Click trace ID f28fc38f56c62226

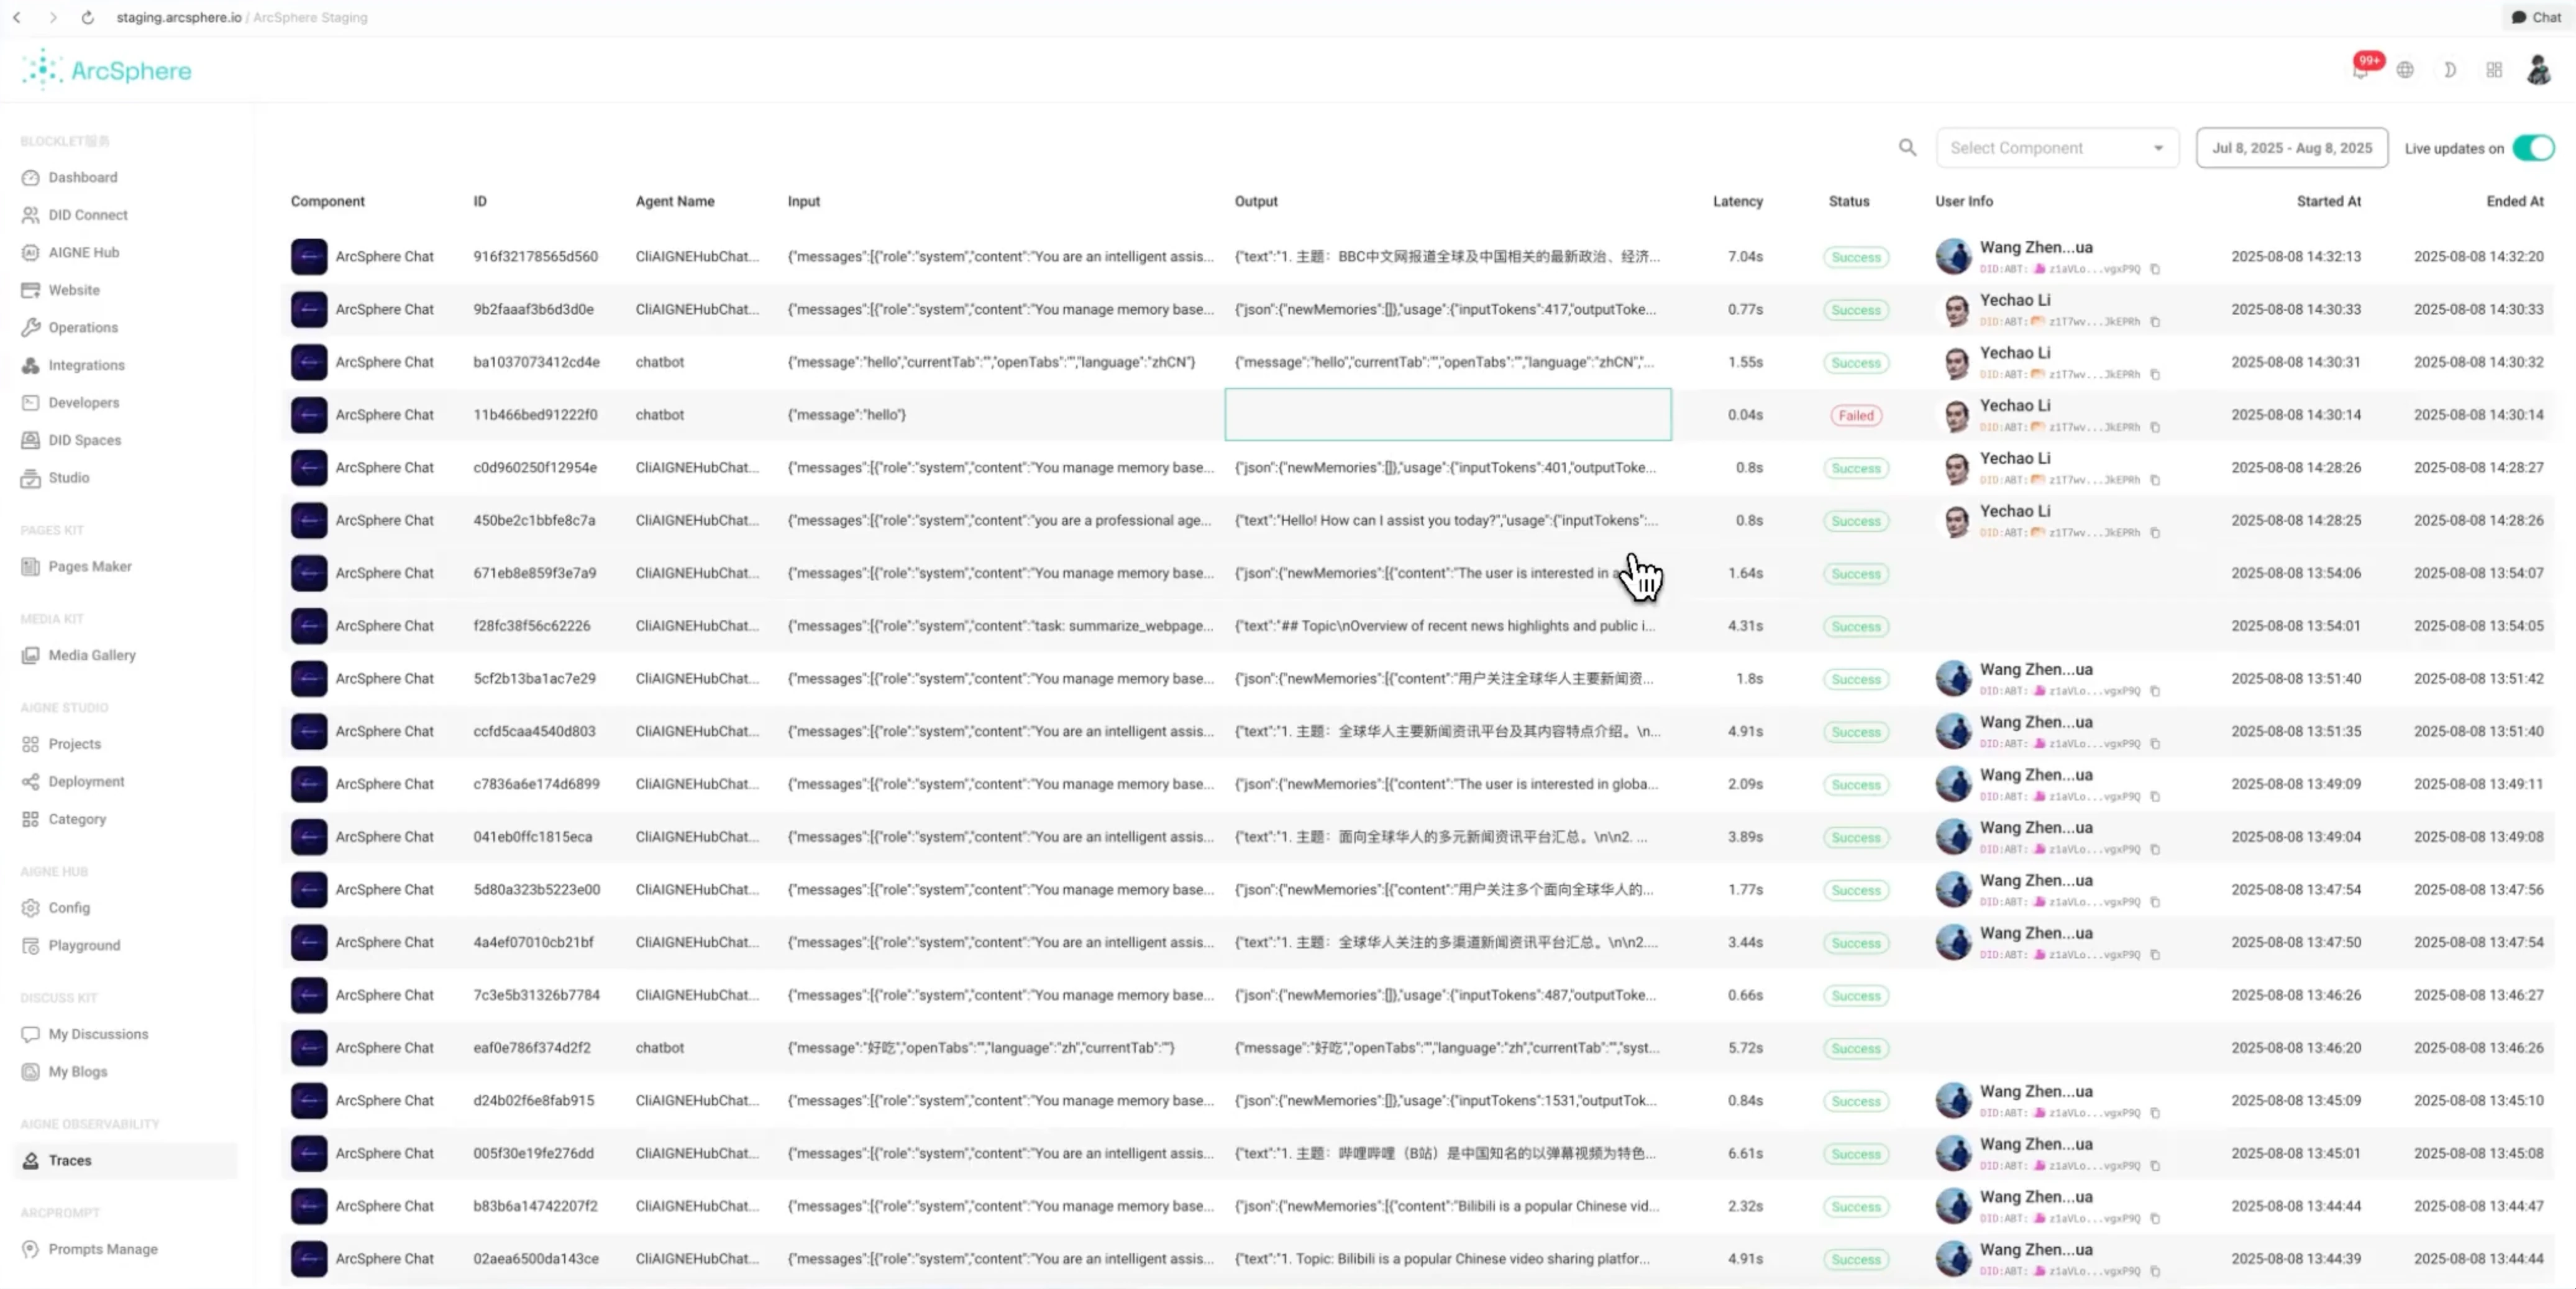click(x=532, y=626)
